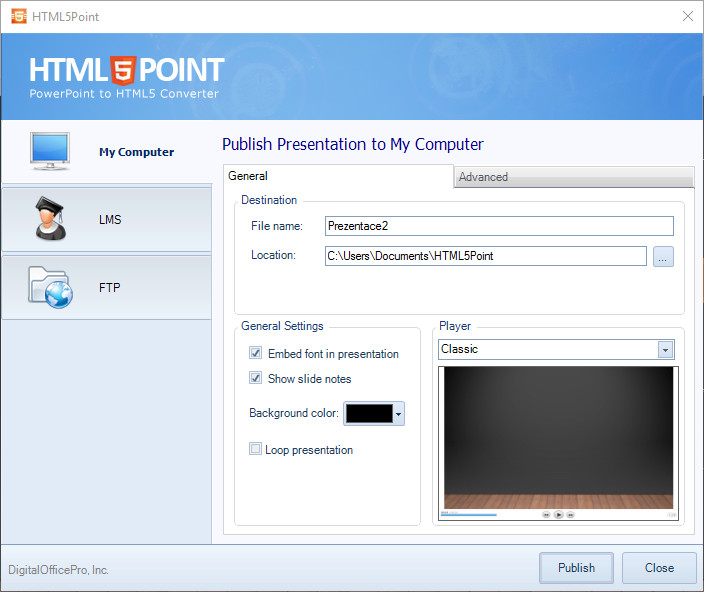The image size is (704, 592).
Task: Click the player preview progress bar
Action: coord(469,515)
